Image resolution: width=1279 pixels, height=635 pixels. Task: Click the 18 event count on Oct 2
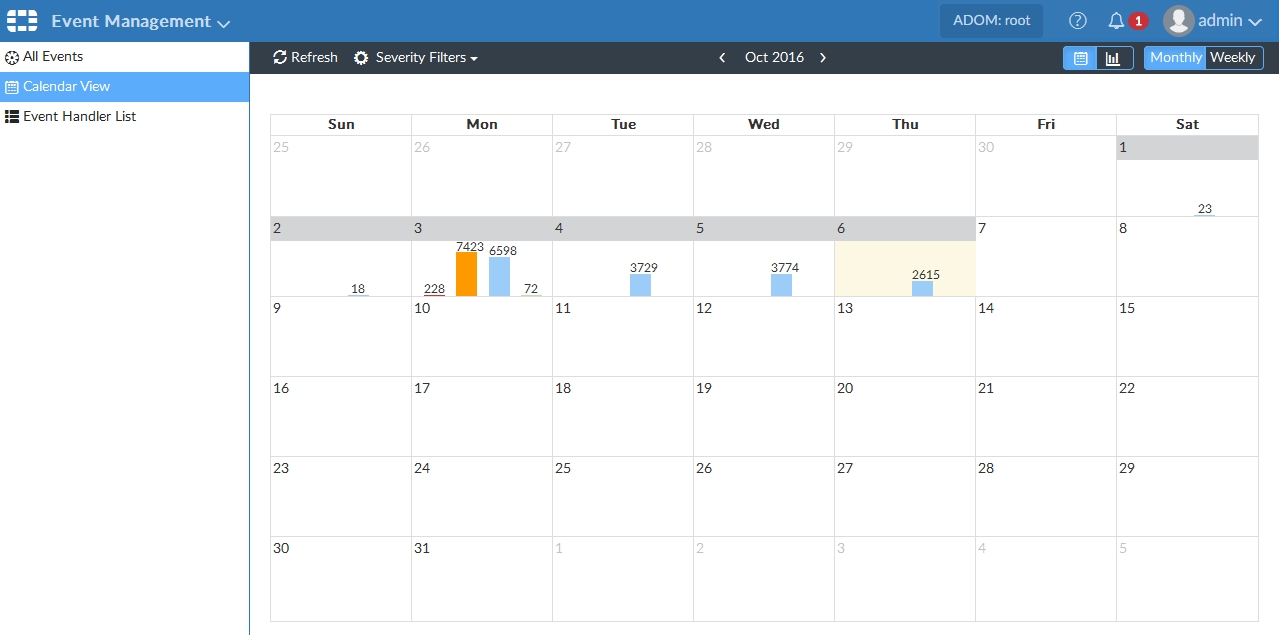(x=358, y=289)
